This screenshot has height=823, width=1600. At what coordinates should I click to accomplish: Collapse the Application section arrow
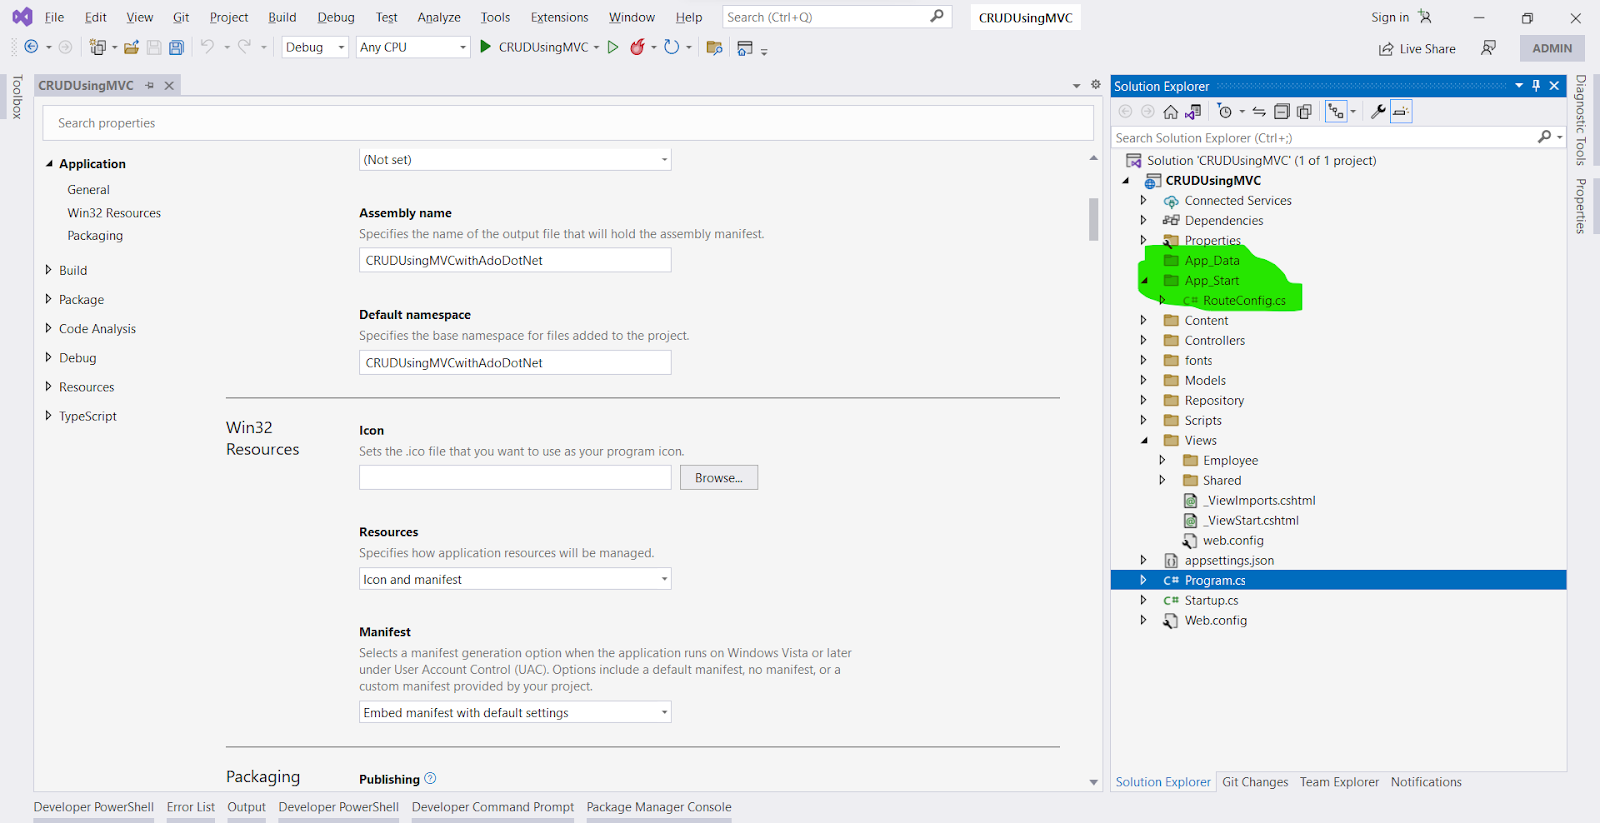coord(49,163)
